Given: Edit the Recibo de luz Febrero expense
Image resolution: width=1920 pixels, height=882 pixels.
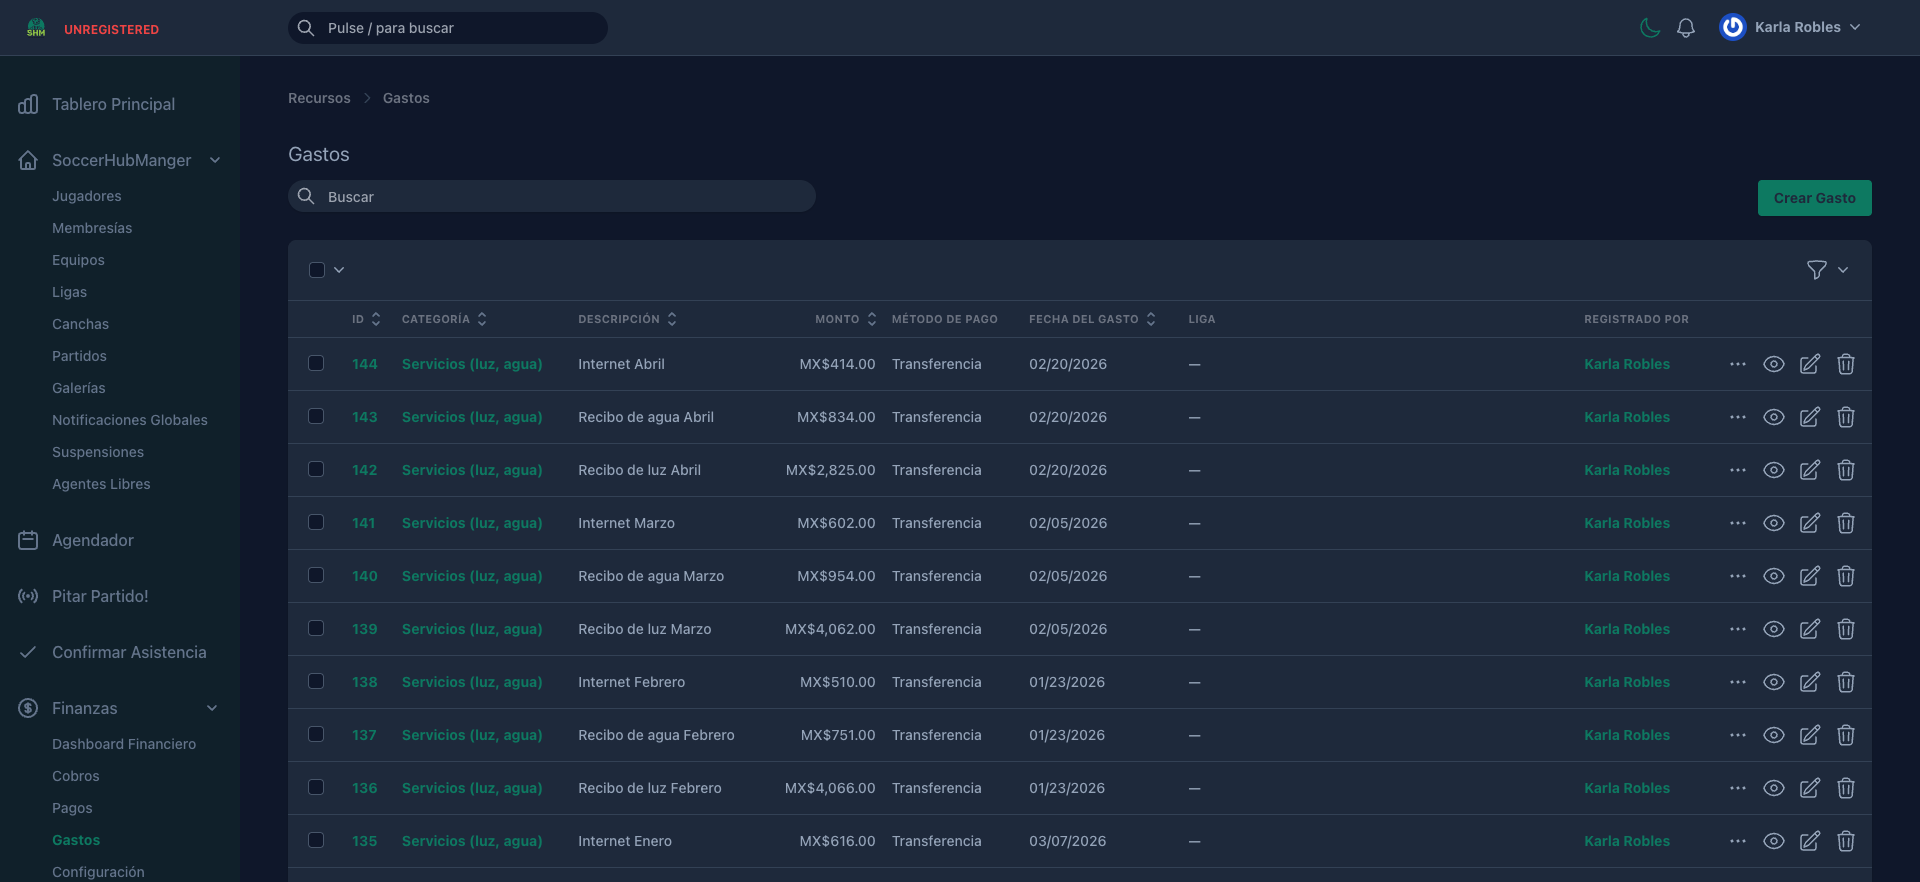Looking at the screenshot, I should tap(1809, 788).
